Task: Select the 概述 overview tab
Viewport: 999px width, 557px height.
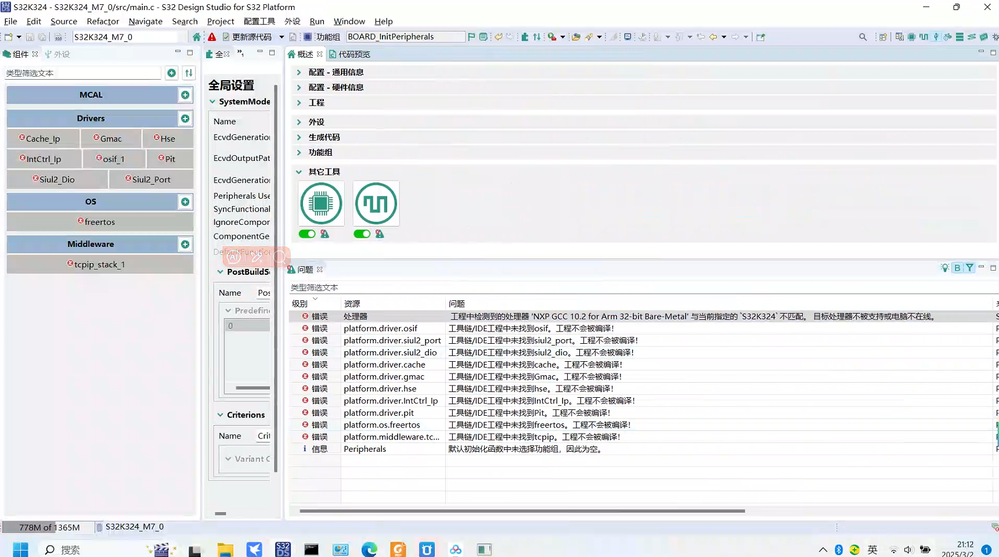Action: (305, 54)
